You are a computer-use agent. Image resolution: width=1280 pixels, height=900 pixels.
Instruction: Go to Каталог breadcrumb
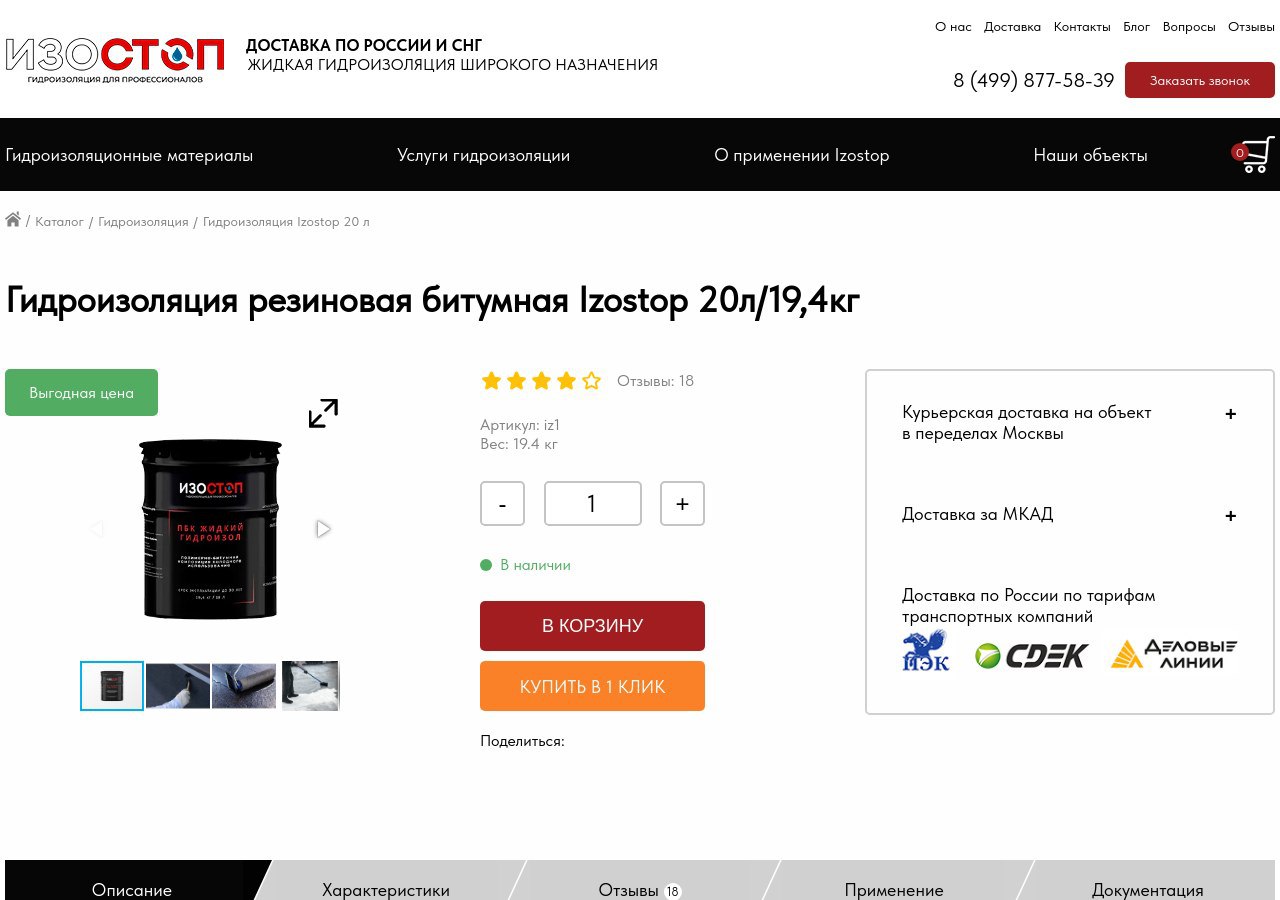coord(59,221)
